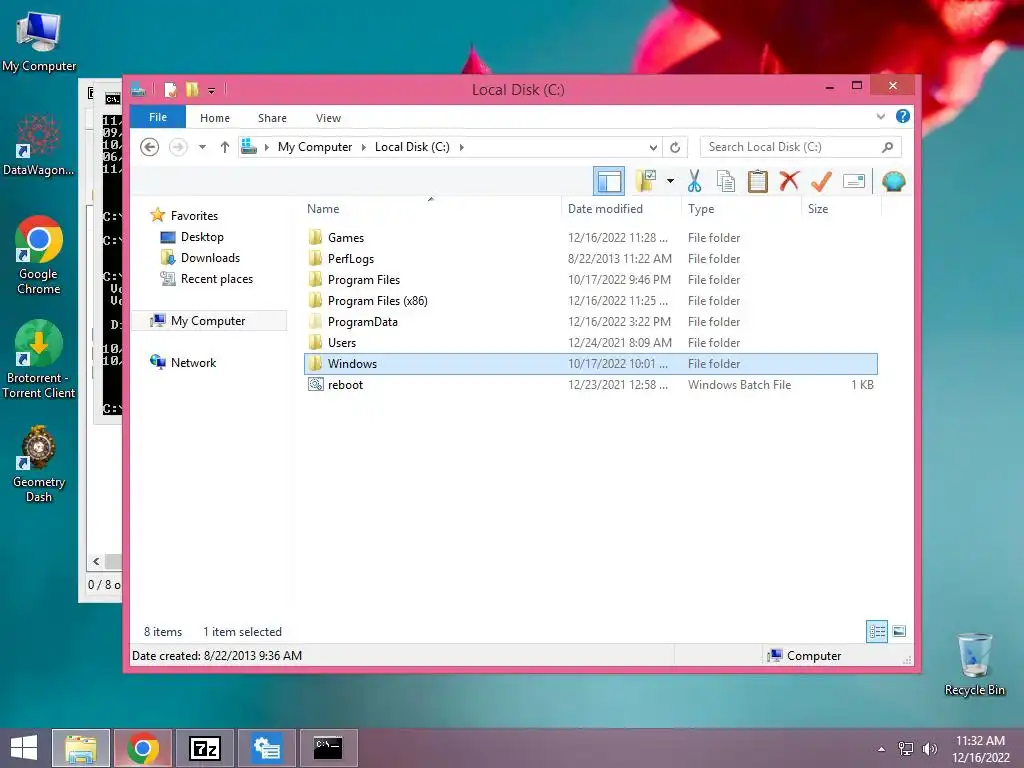Switch to the Home ribbon tab

coord(215,118)
